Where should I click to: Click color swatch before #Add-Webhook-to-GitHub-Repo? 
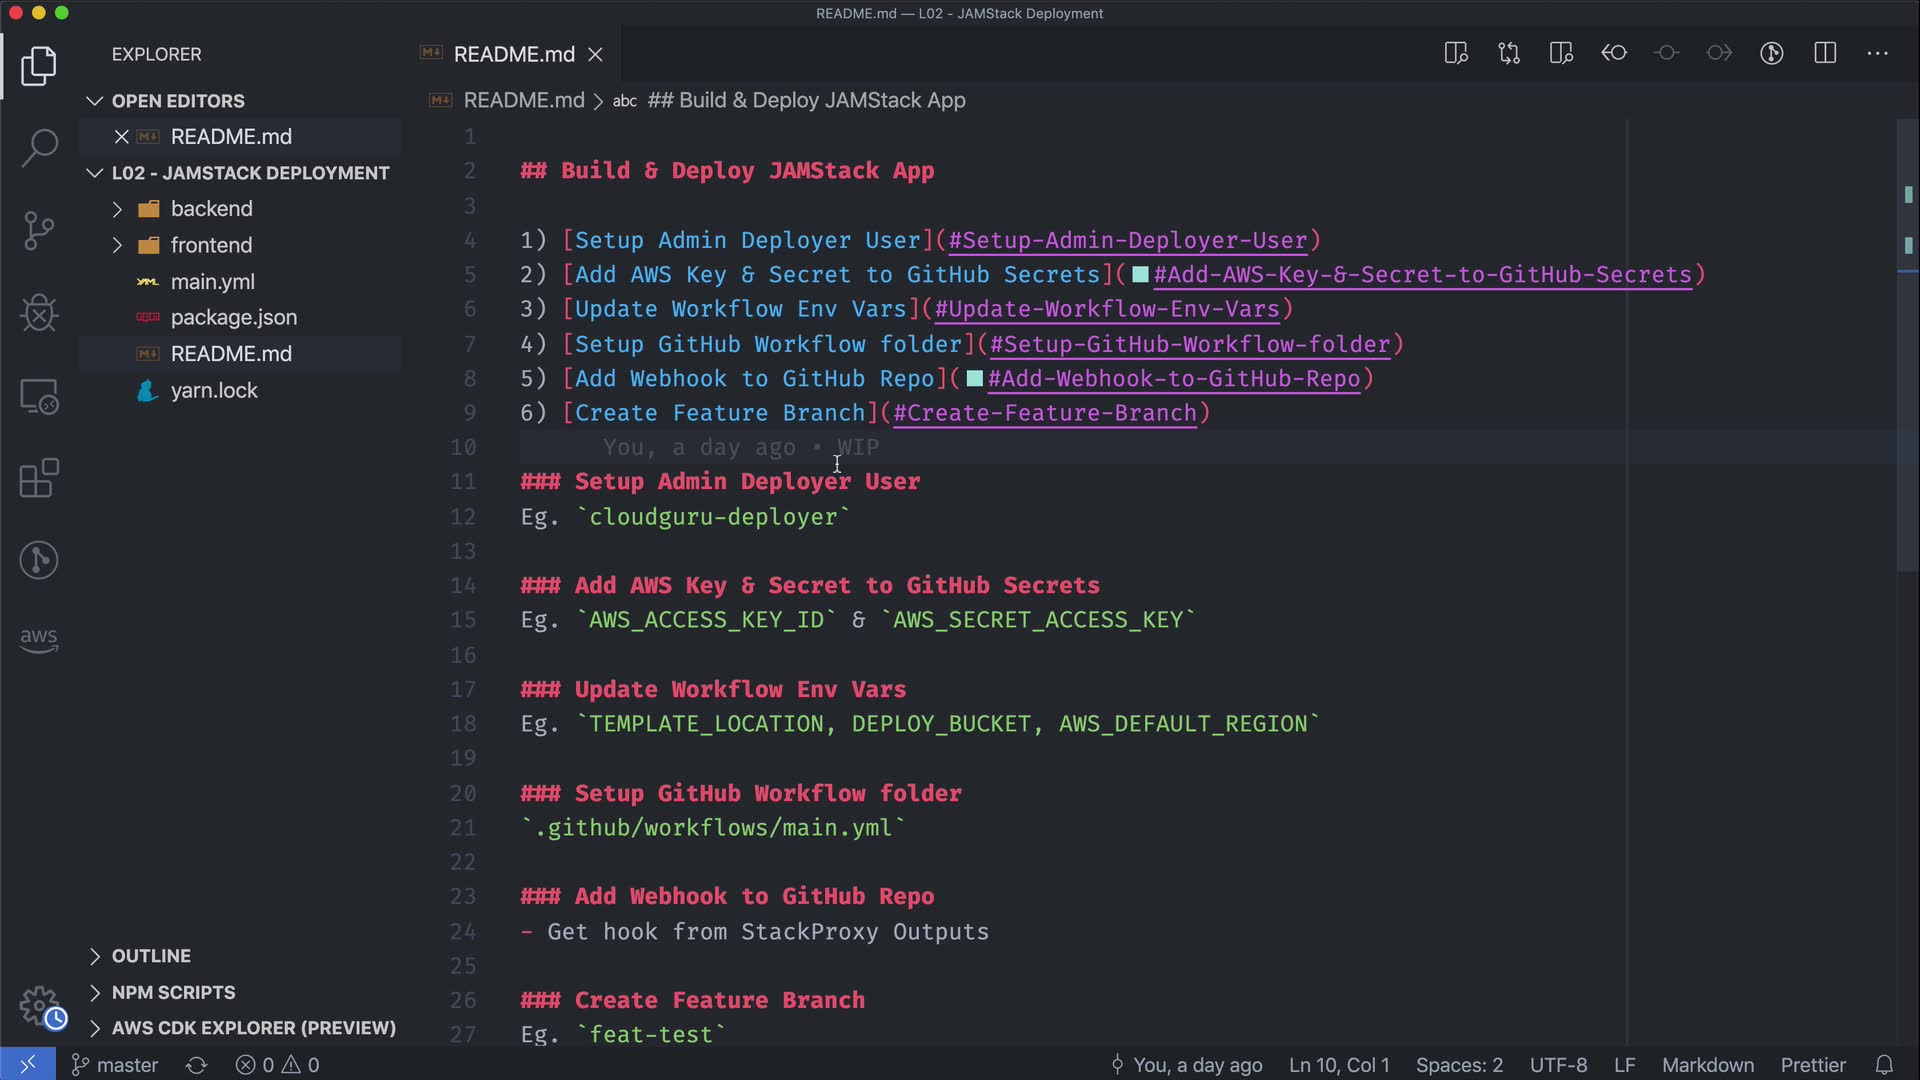point(974,379)
